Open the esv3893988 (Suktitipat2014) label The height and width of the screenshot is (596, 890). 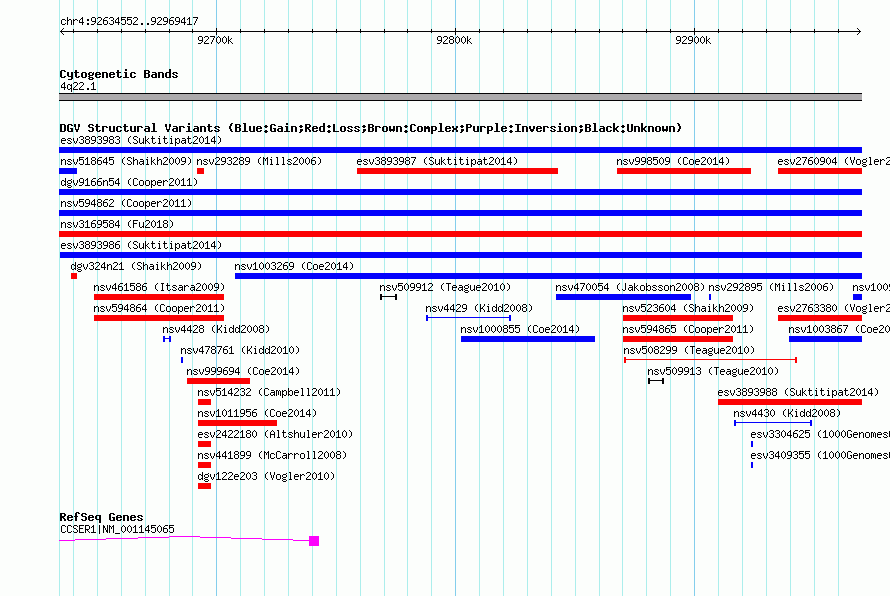tap(798, 392)
